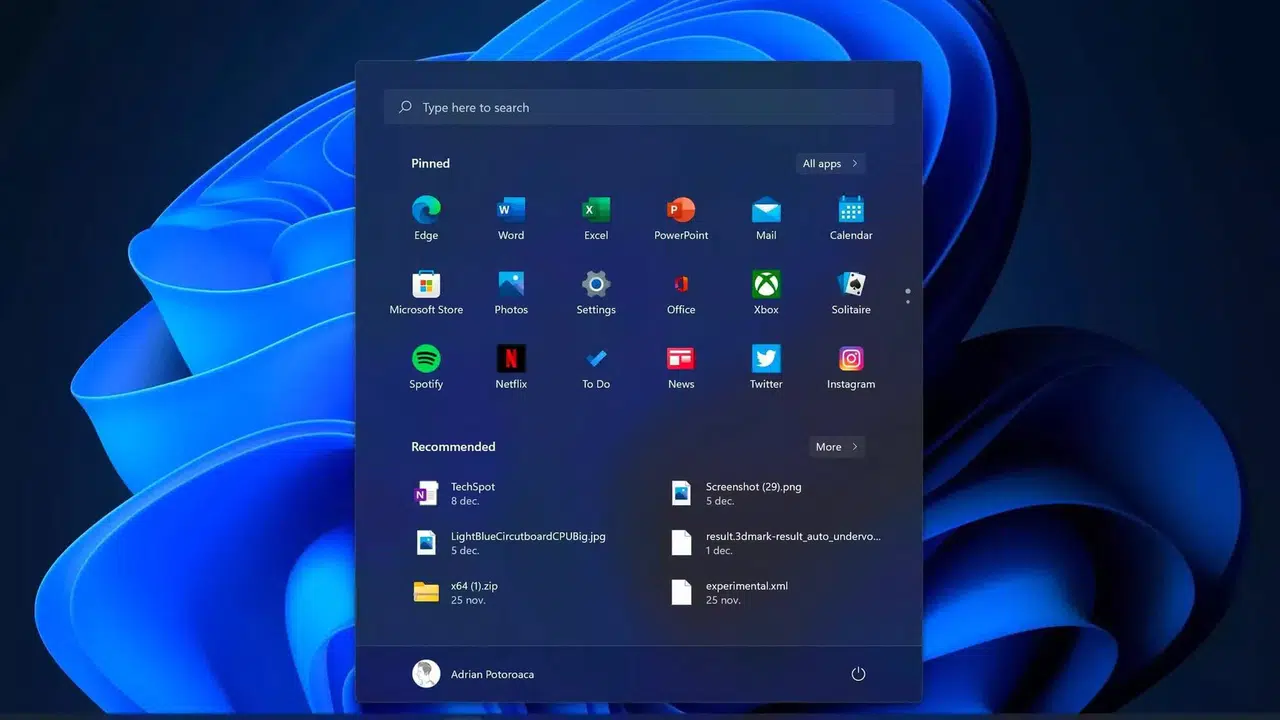Open Adrian Potoroaca's profile picture
Image resolution: width=1280 pixels, height=720 pixels.
tap(426, 674)
